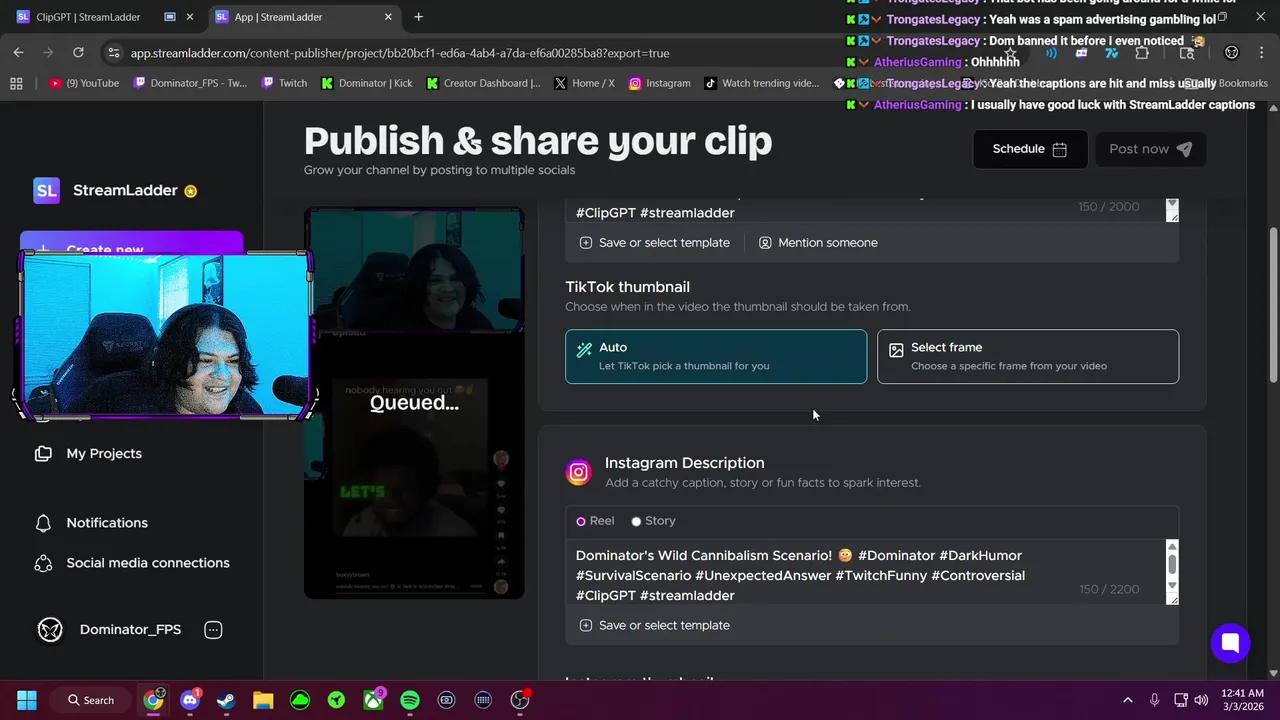Click the My Projects stack icon
This screenshot has width=1280, height=720.
[x=43, y=453]
